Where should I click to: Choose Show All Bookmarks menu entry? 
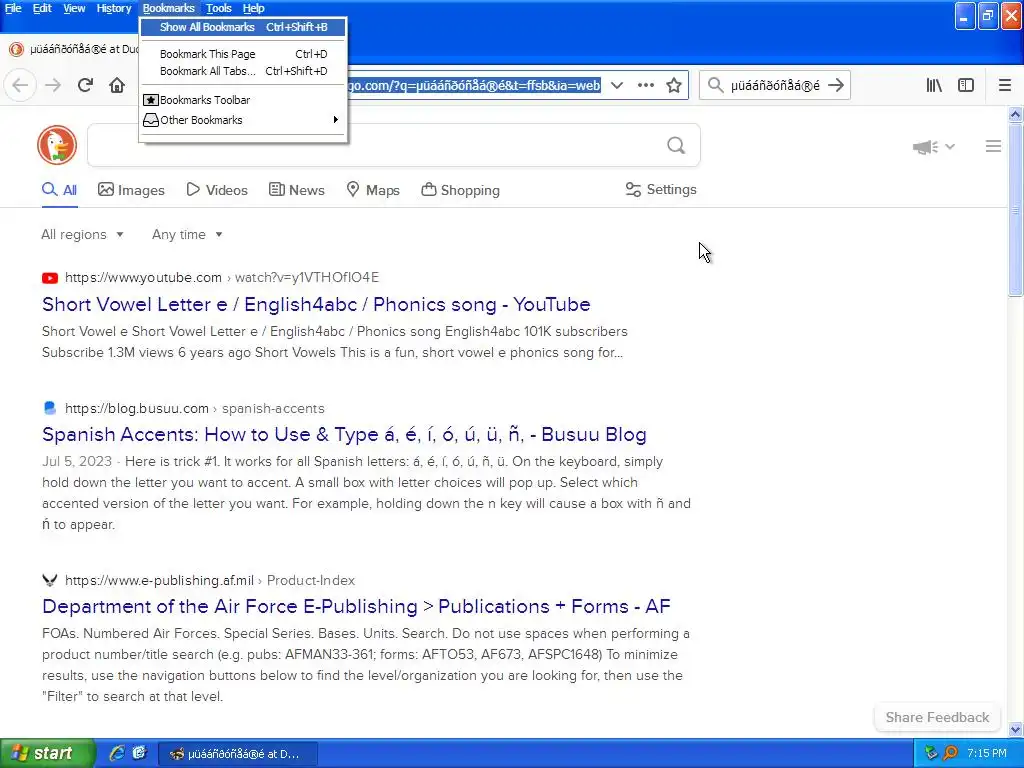pyautogui.click(x=243, y=27)
